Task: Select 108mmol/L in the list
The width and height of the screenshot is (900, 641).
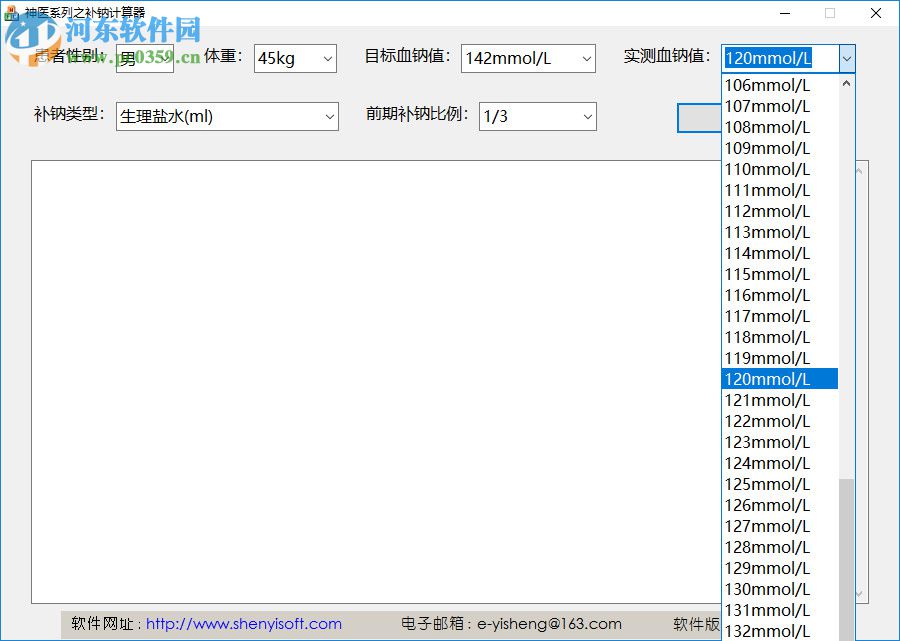Action: [779, 127]
